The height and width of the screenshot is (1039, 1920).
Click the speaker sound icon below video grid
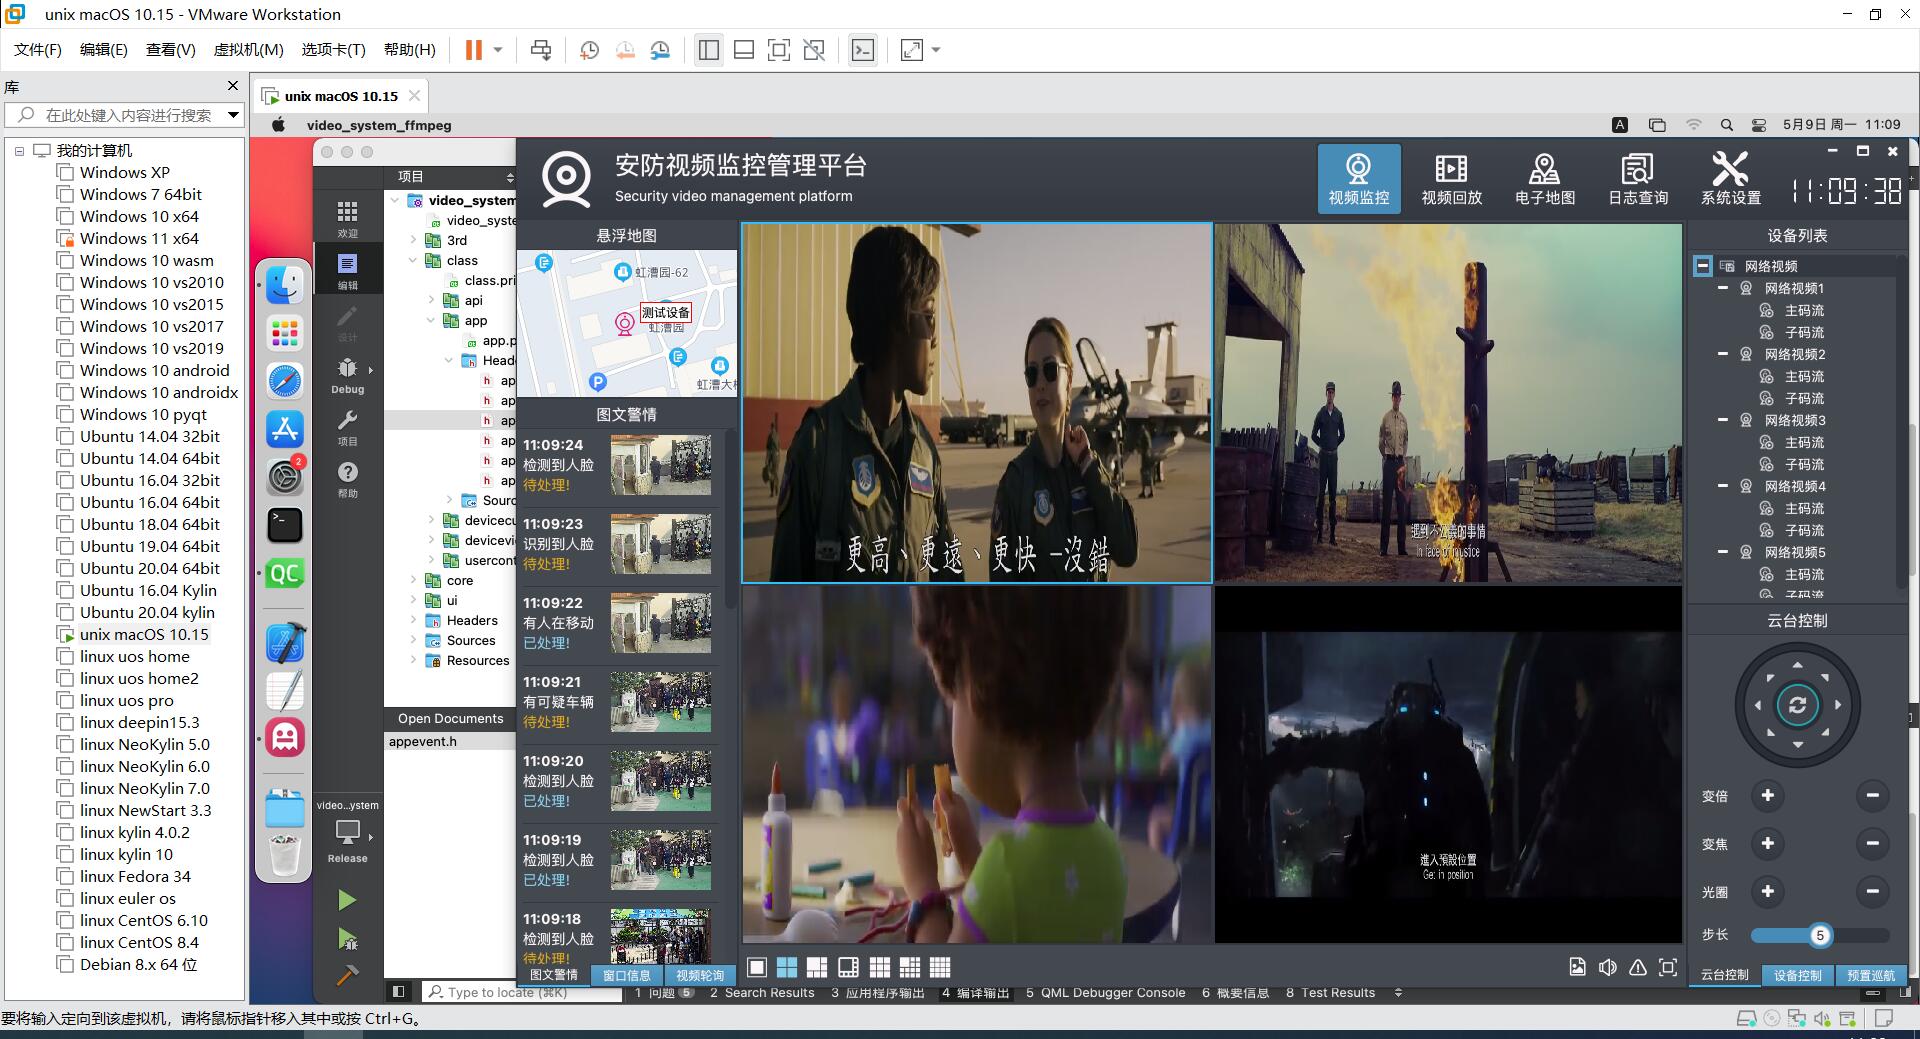(x=1607, y=967)
